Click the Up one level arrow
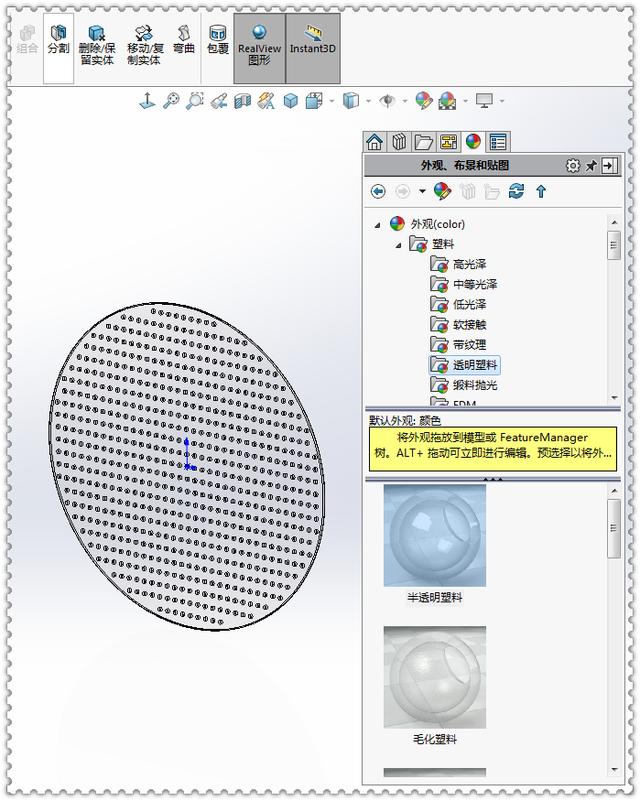The height and width of the screenshot is (801, 640). click(541, 192)
